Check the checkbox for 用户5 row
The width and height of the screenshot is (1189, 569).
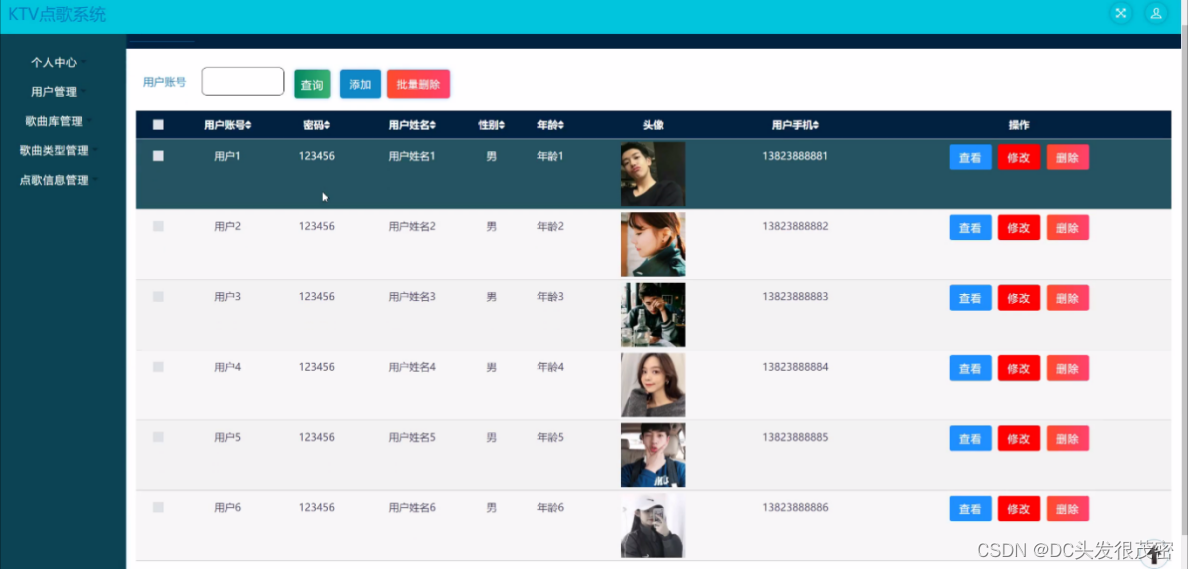[x=158, y=437]
